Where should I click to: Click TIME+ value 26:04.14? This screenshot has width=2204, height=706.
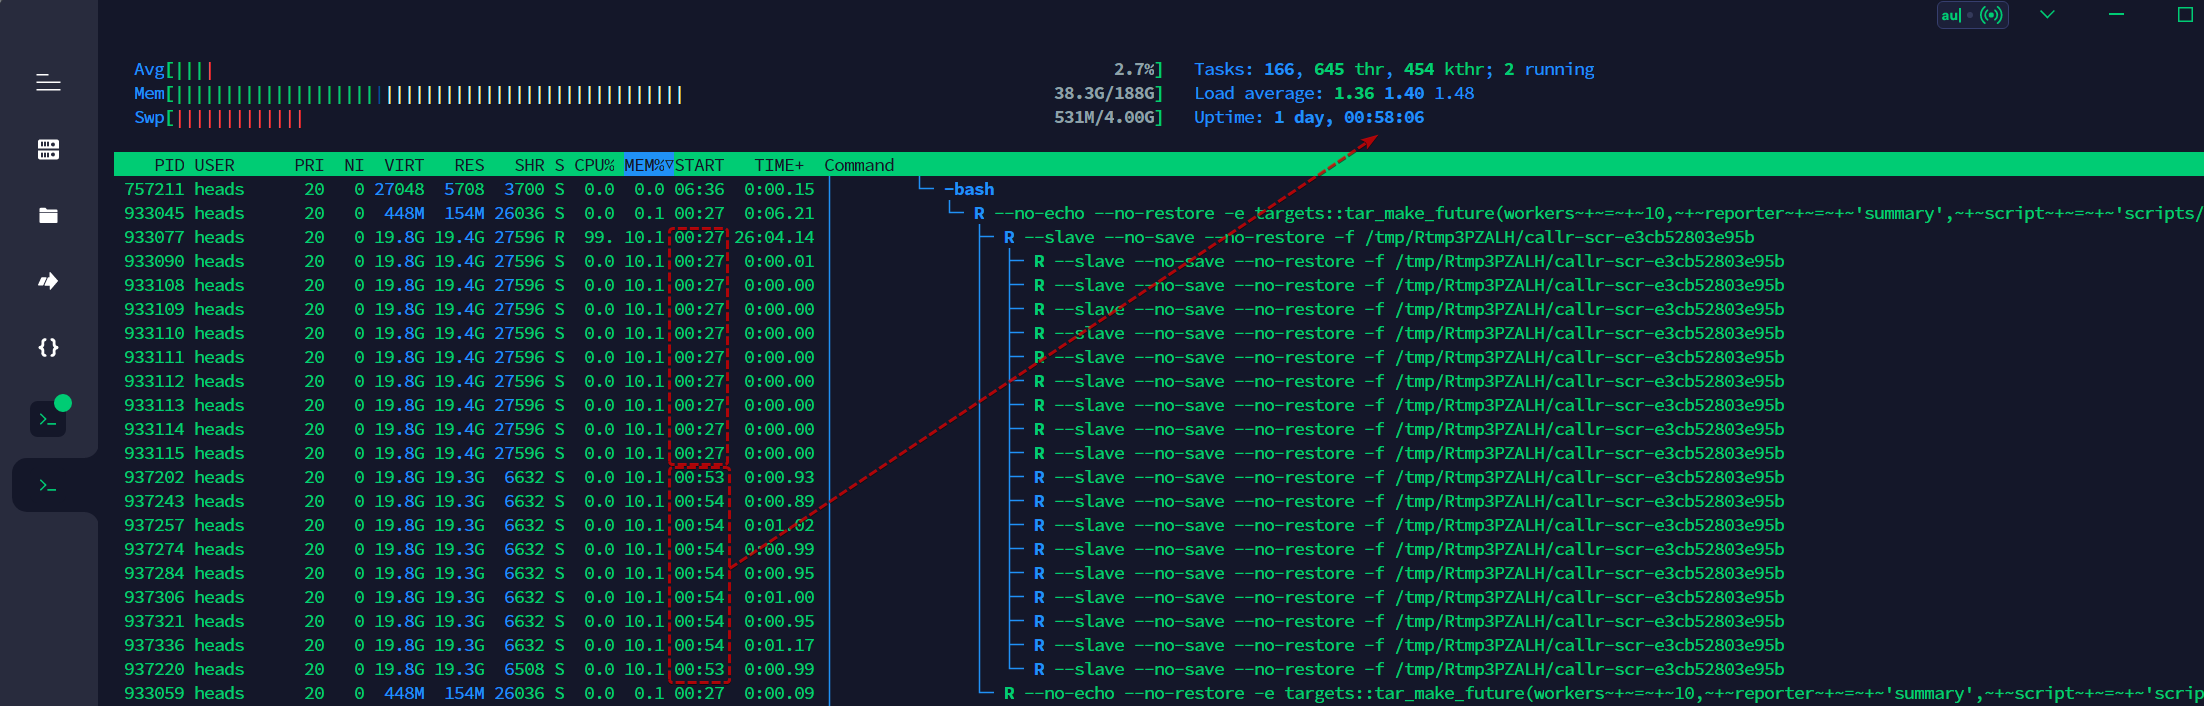[774, 237]
